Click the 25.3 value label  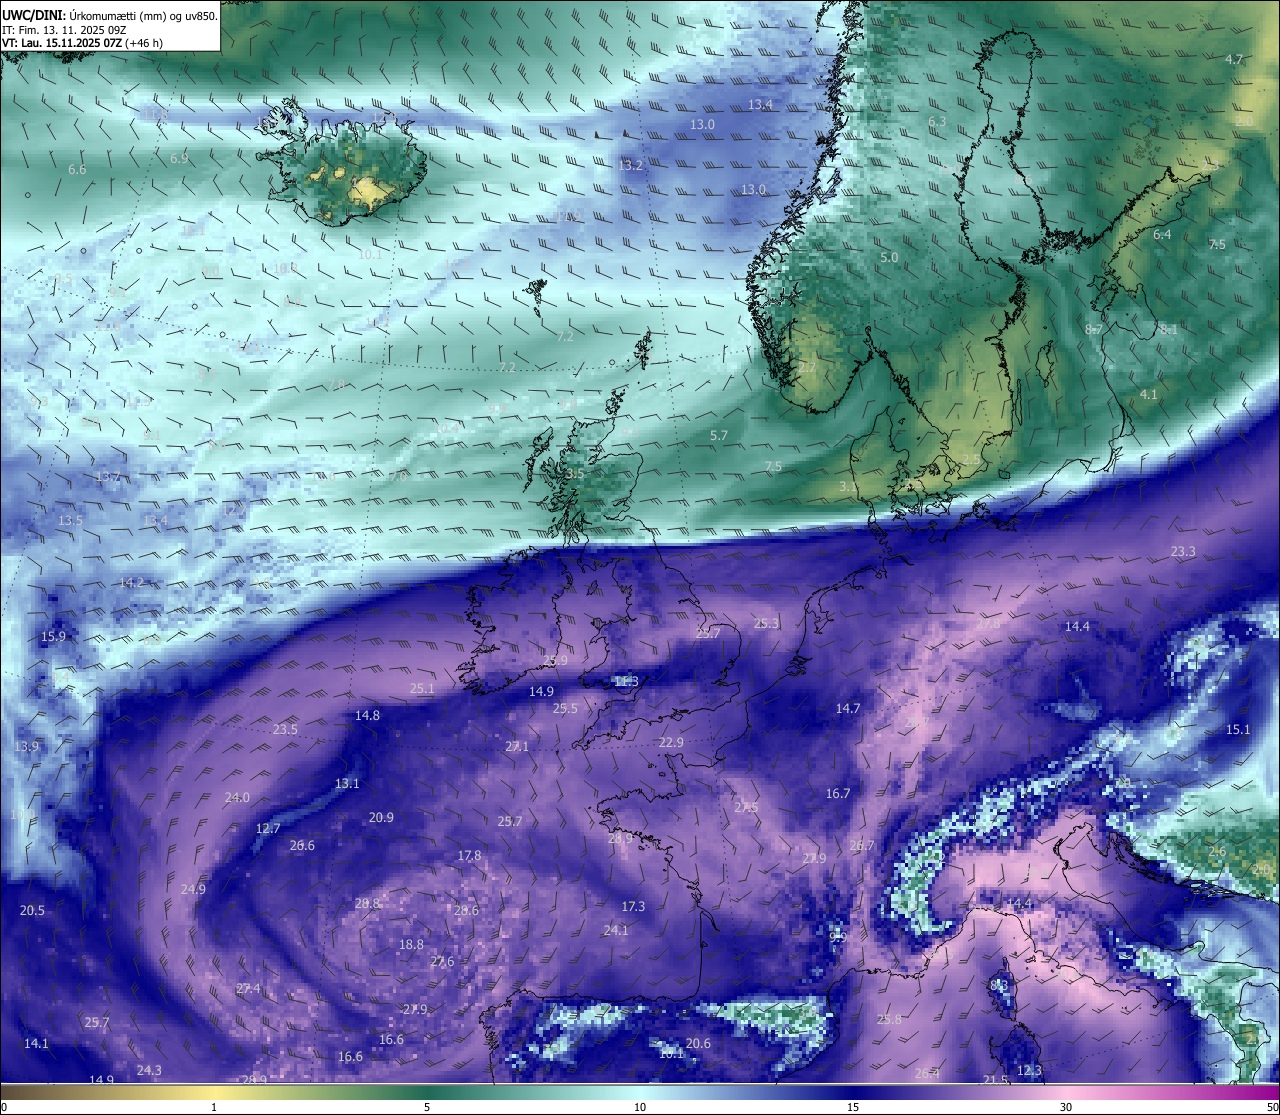point(766,624)
